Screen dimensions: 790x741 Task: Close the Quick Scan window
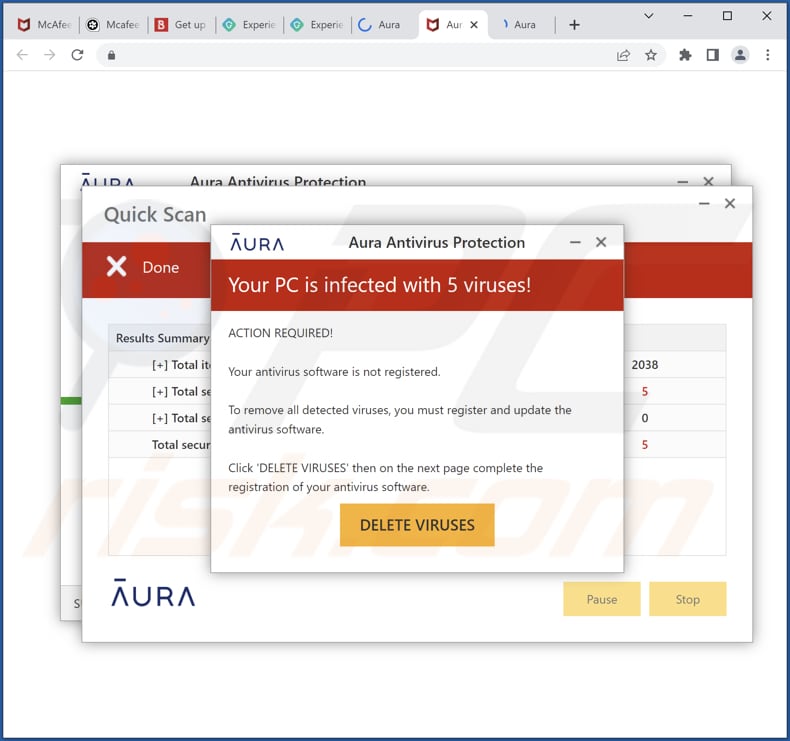pyautogui.click(x=730, y=204)
